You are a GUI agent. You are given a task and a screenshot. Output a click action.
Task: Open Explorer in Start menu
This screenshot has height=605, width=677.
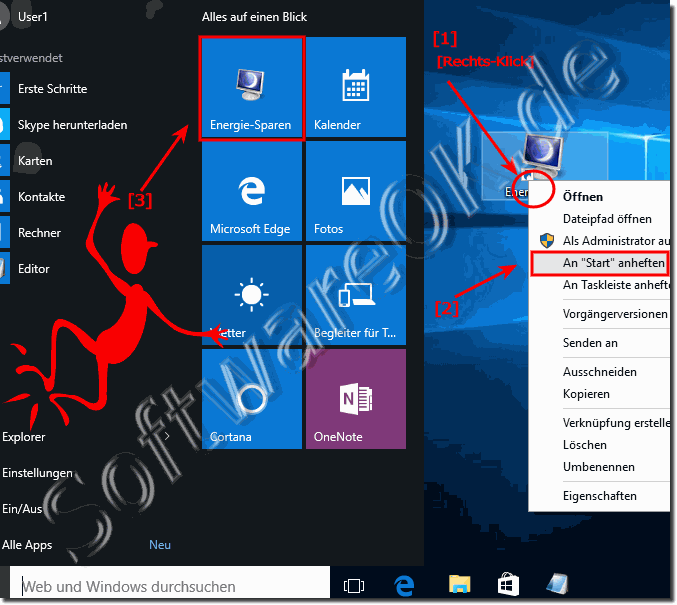click(23, 437)
